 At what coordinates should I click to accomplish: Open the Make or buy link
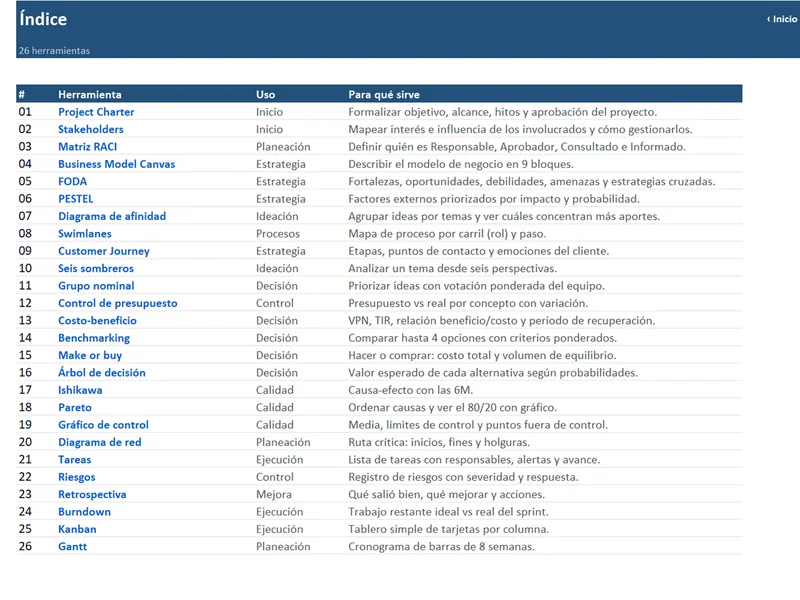point(90,355)
